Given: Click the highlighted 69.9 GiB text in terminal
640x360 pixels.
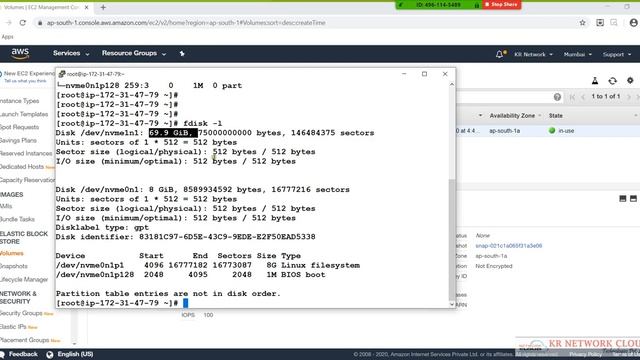Looking at the screenshot, I should (x=173, y=133).
